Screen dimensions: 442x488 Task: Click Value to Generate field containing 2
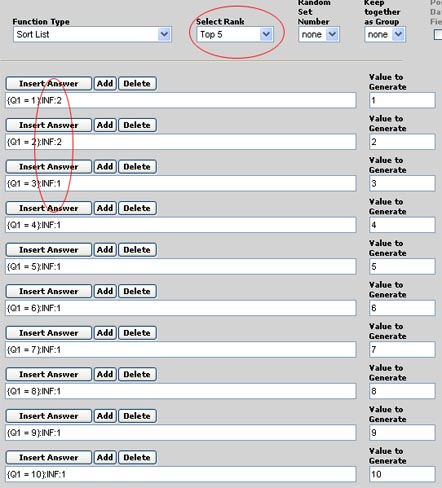pos(402,142)
